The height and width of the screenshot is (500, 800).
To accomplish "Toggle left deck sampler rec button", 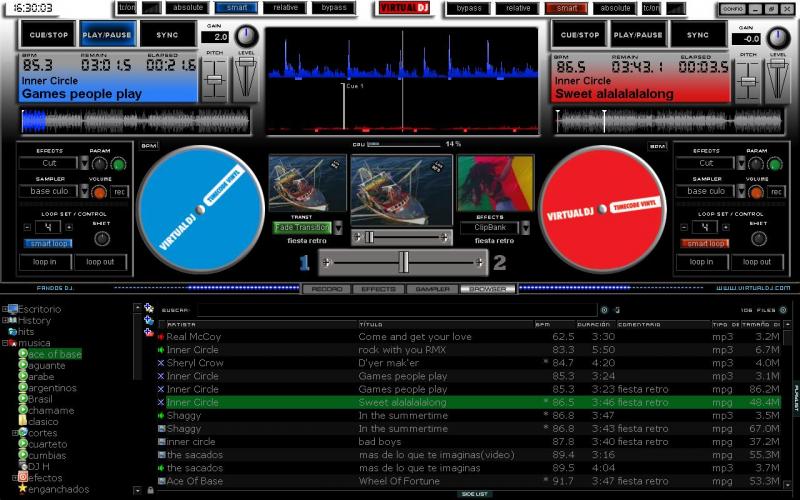I will tap(119, 192).
